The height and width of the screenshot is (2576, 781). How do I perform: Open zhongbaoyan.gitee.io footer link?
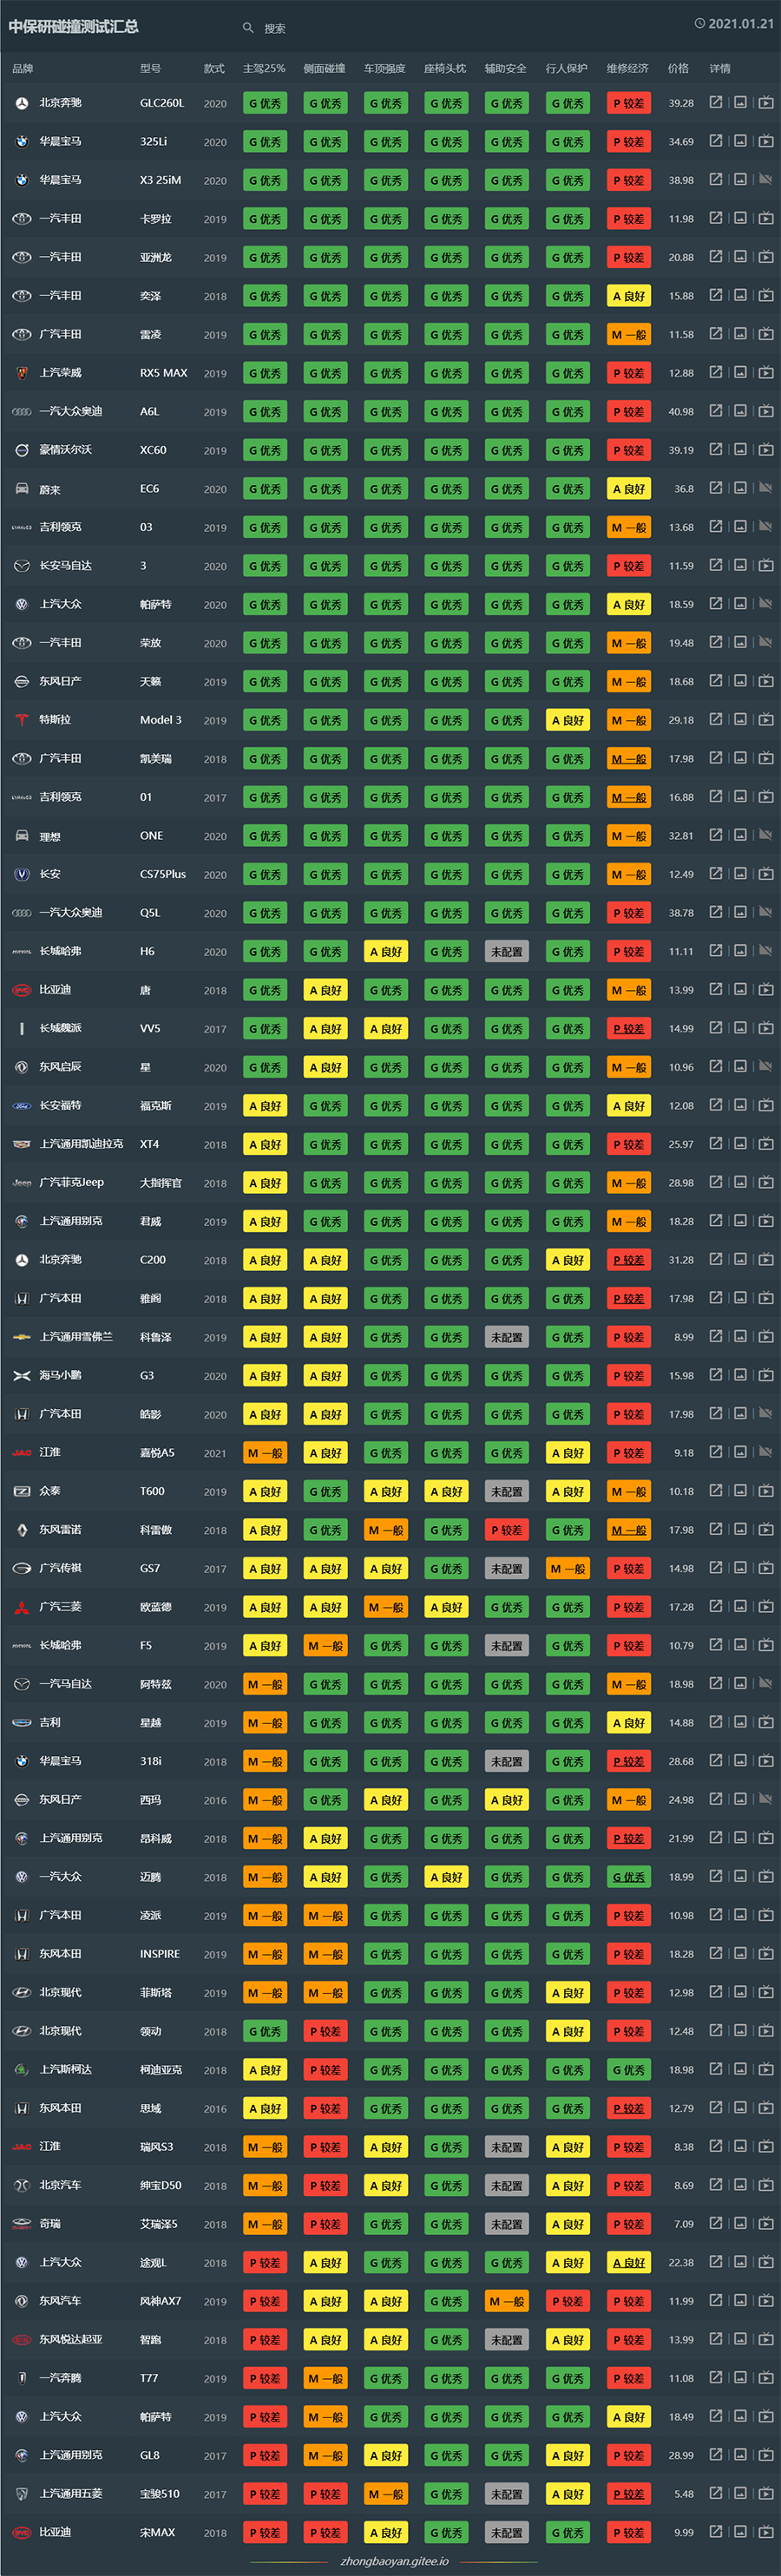click(x=394, y=2562)
